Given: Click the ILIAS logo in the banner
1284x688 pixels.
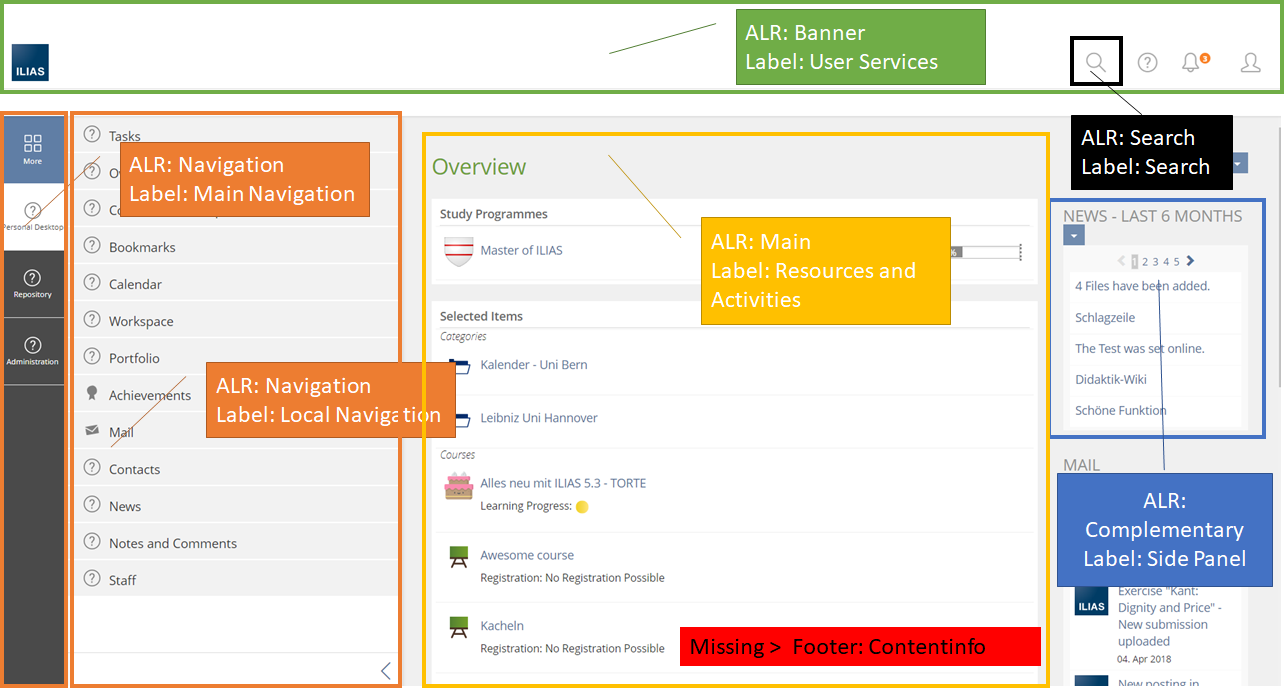Looking at the screenshot, I should pos(30,63).
